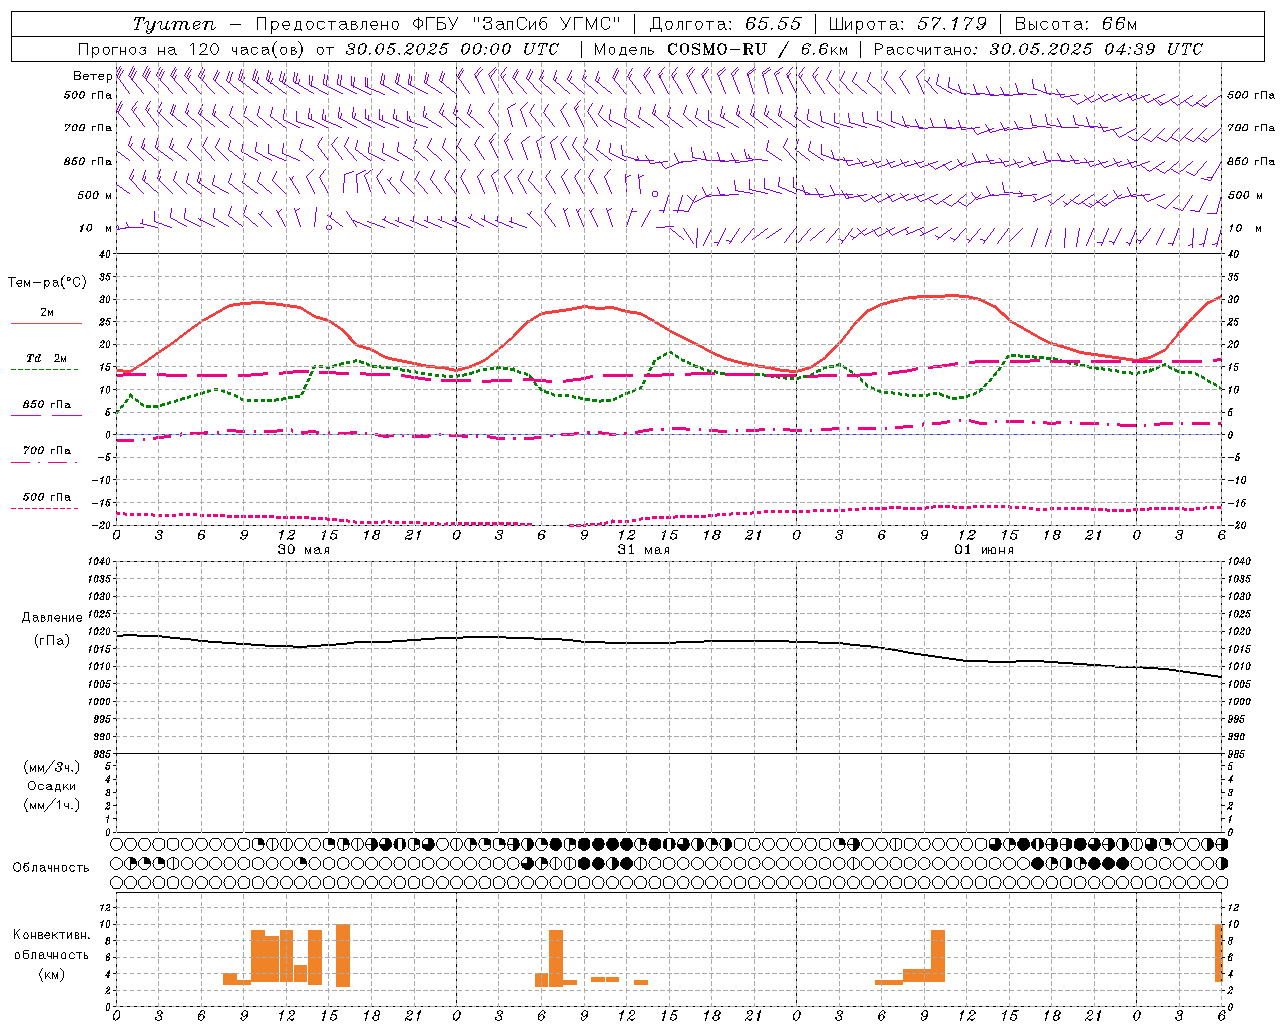
Task: Click the "Ветер" wind panel label
Action: tap(92, 76)
